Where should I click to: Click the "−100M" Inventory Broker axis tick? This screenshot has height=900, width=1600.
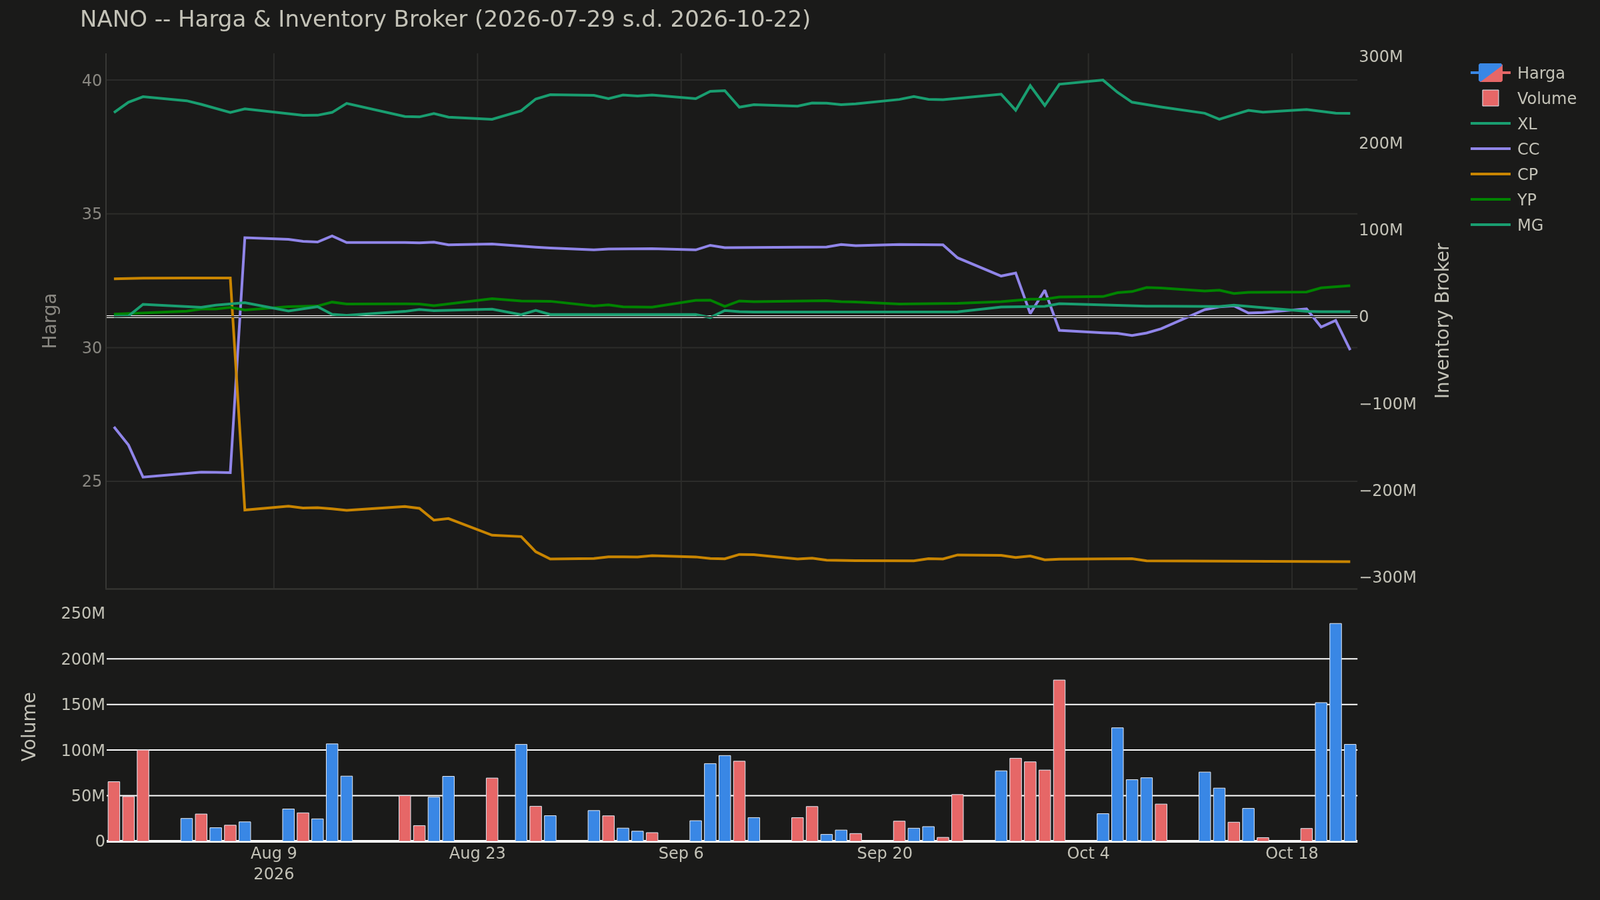click(x=1388, y=404)
